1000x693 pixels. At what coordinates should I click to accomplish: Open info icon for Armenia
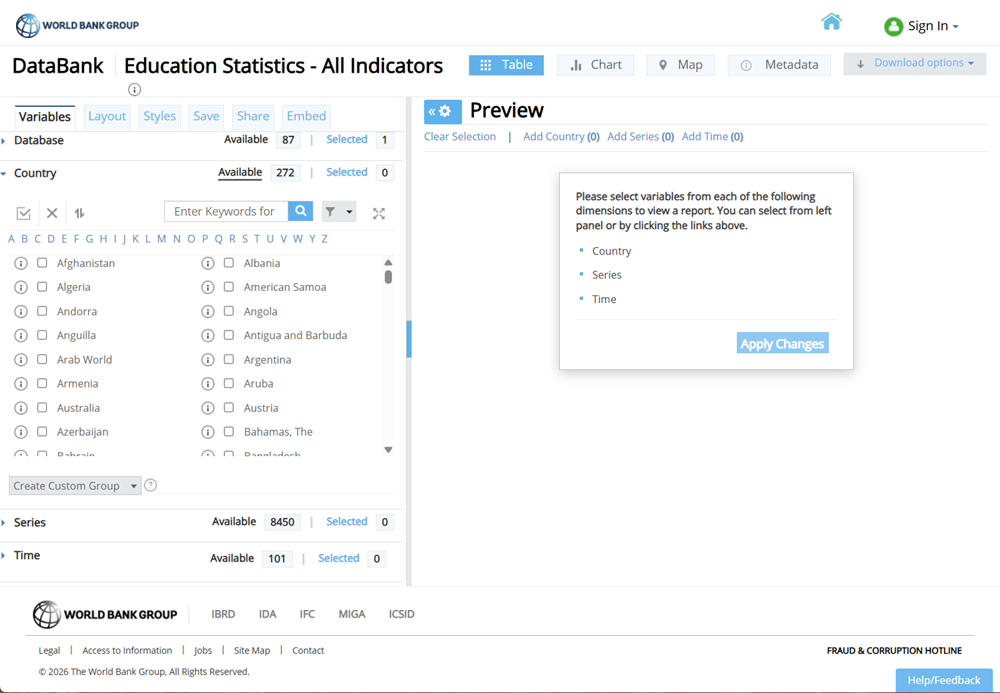pyautogui.click(x=21, y=384)
